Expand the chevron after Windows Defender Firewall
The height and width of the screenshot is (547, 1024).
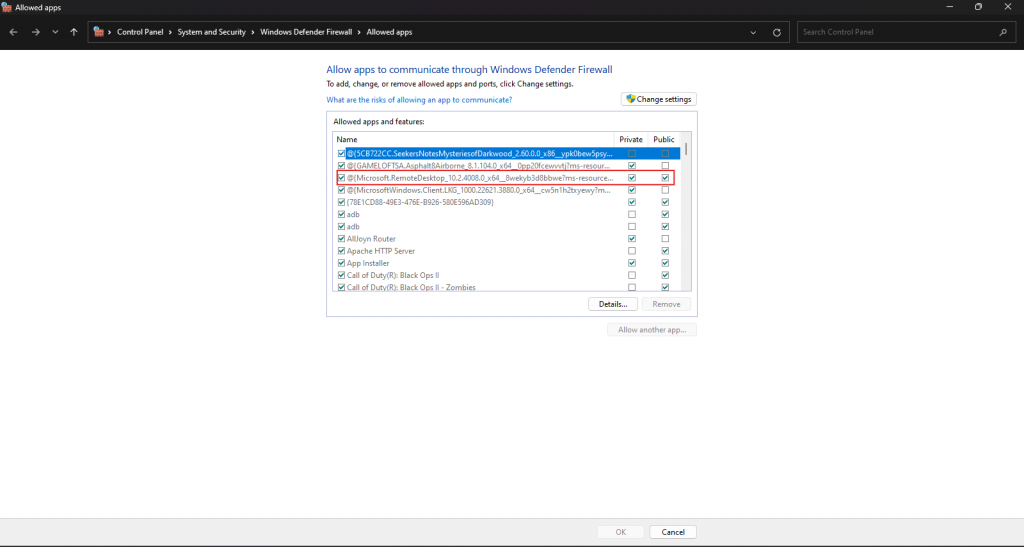(359, 32)
